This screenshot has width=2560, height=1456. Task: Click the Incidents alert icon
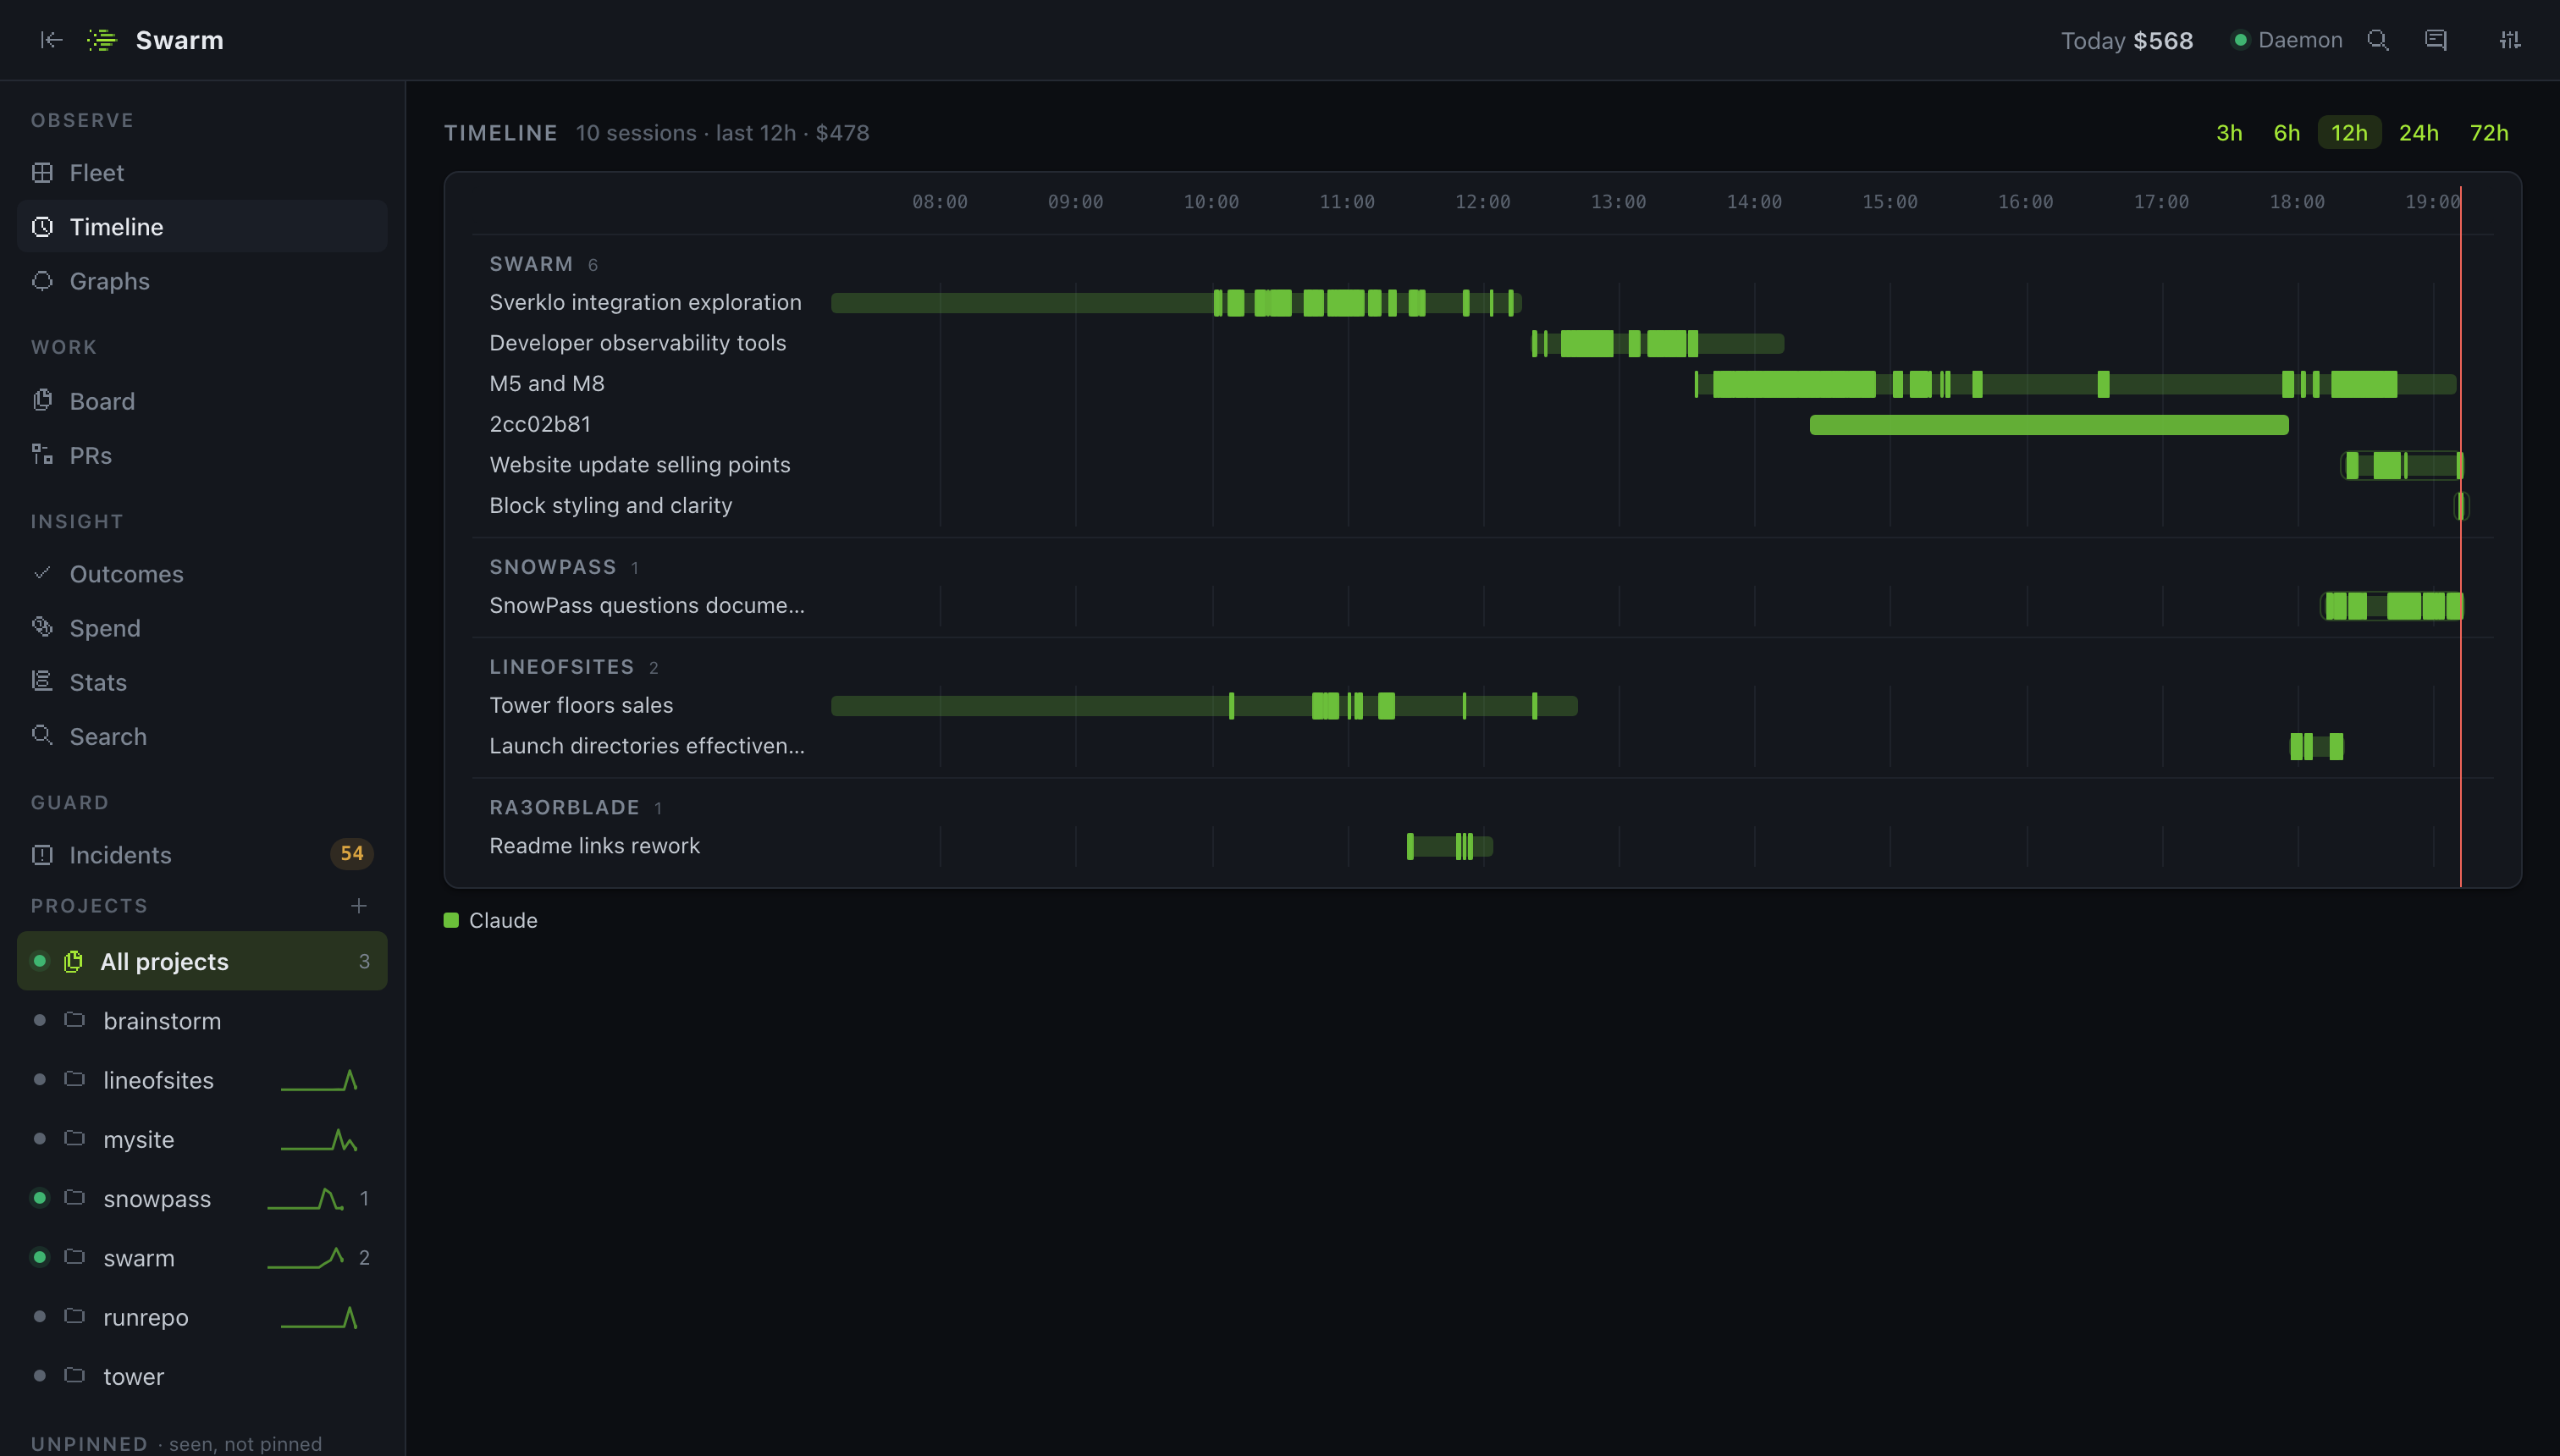[x=42, y=854]
